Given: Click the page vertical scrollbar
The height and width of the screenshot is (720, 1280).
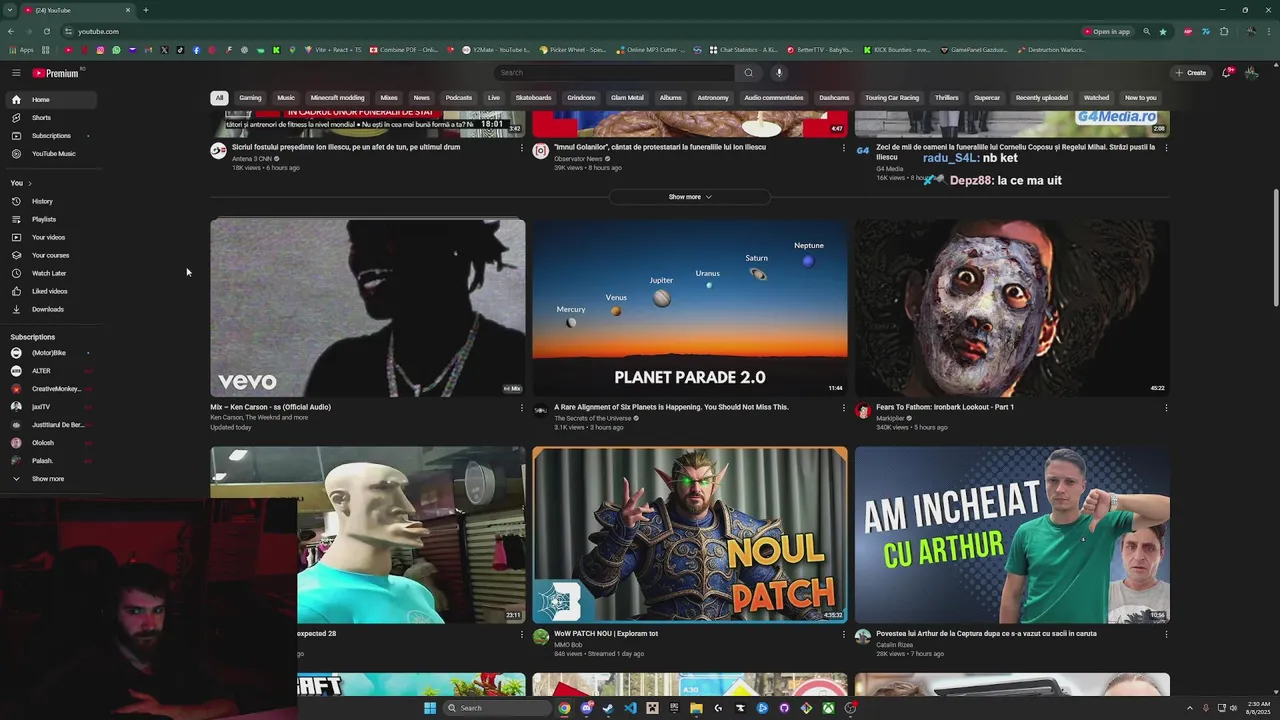Looking at the screenshot, I should (x=1275, y=248).
